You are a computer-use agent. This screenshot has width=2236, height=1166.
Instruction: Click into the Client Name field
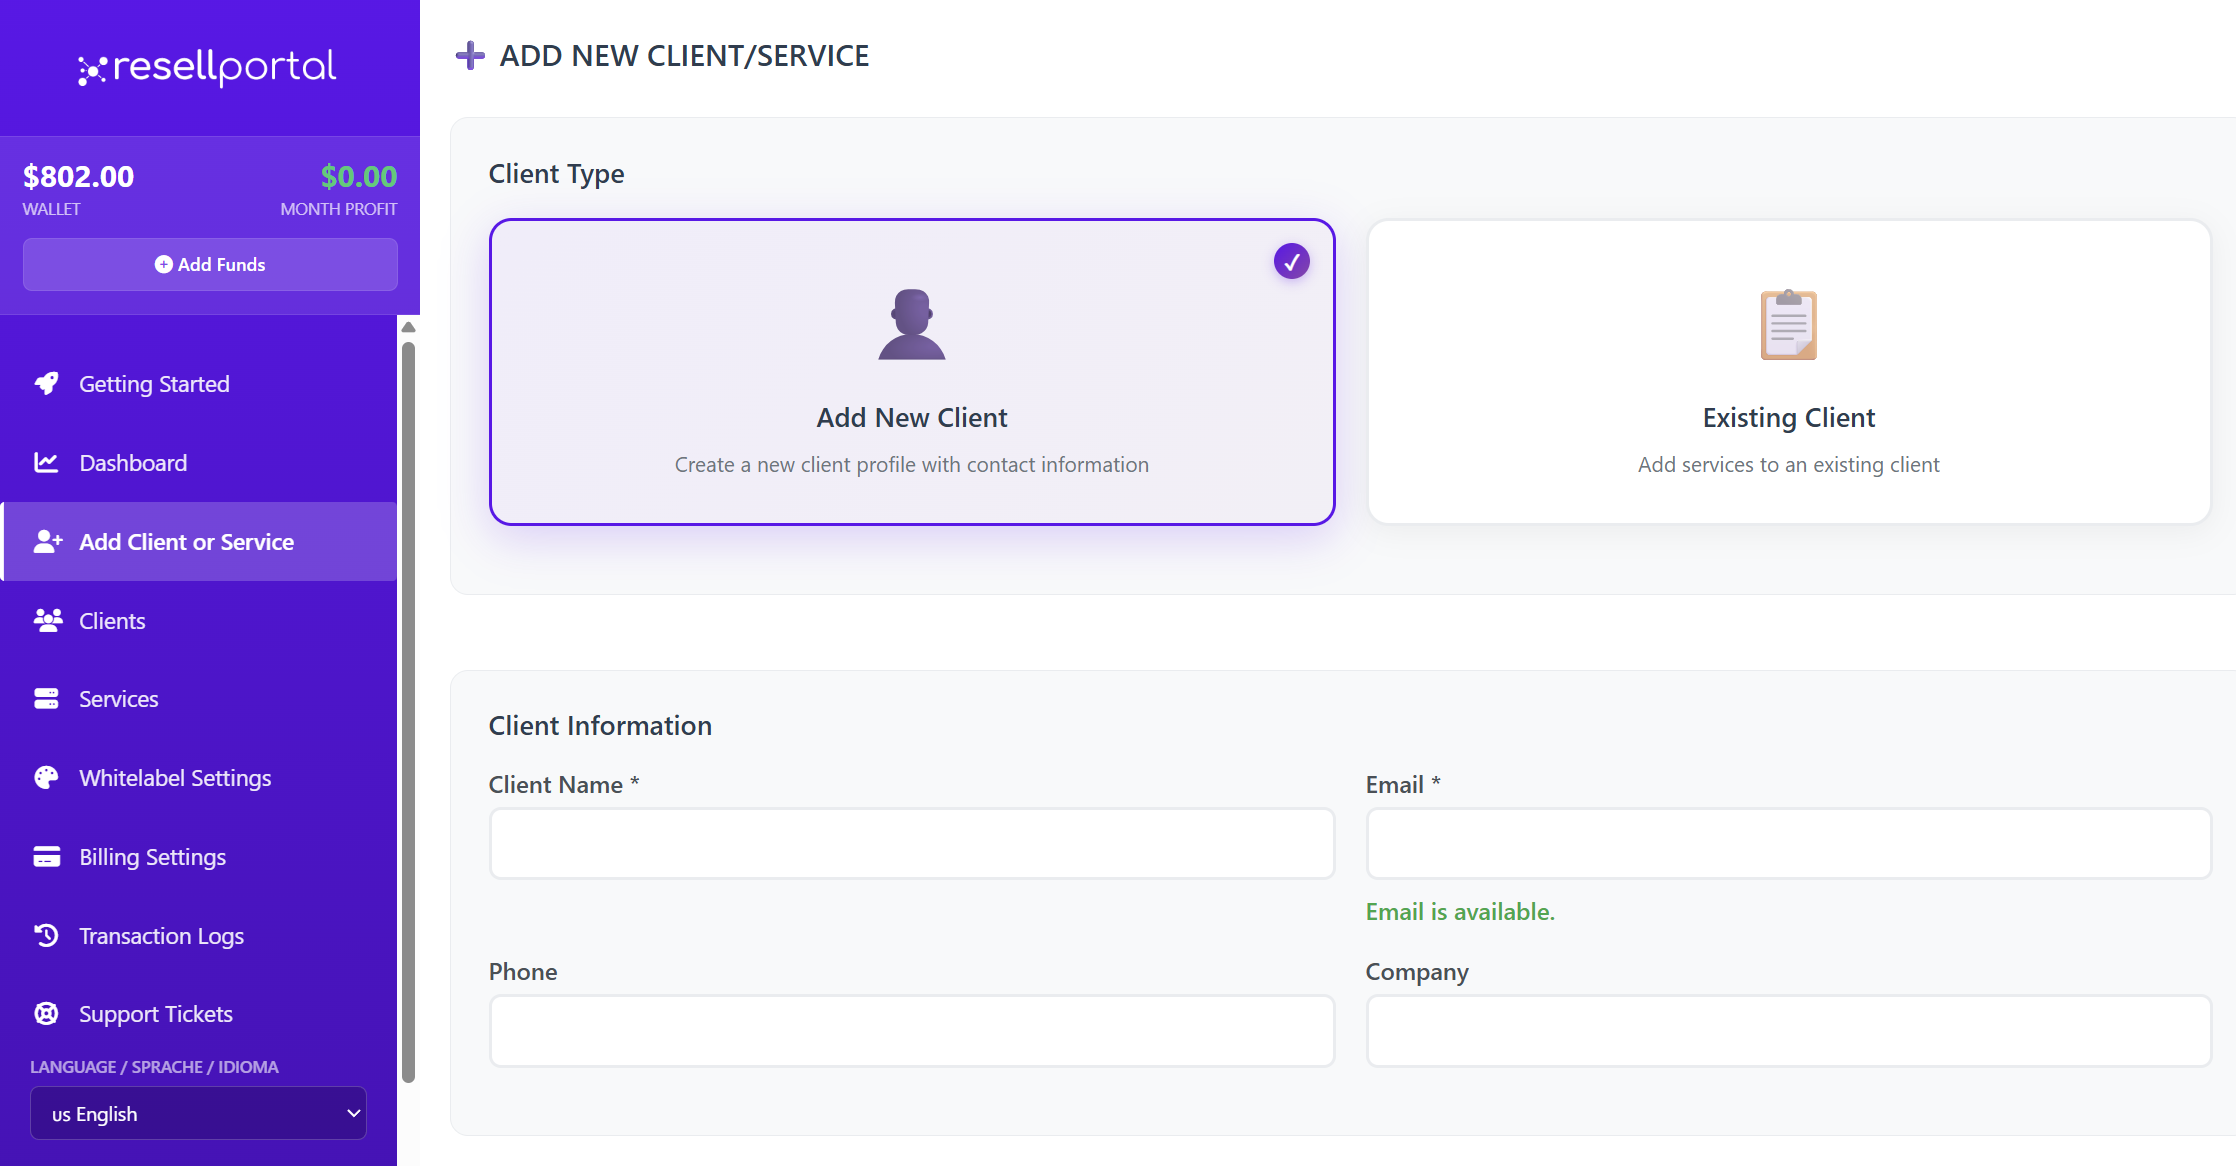click(x=911, y=844)
